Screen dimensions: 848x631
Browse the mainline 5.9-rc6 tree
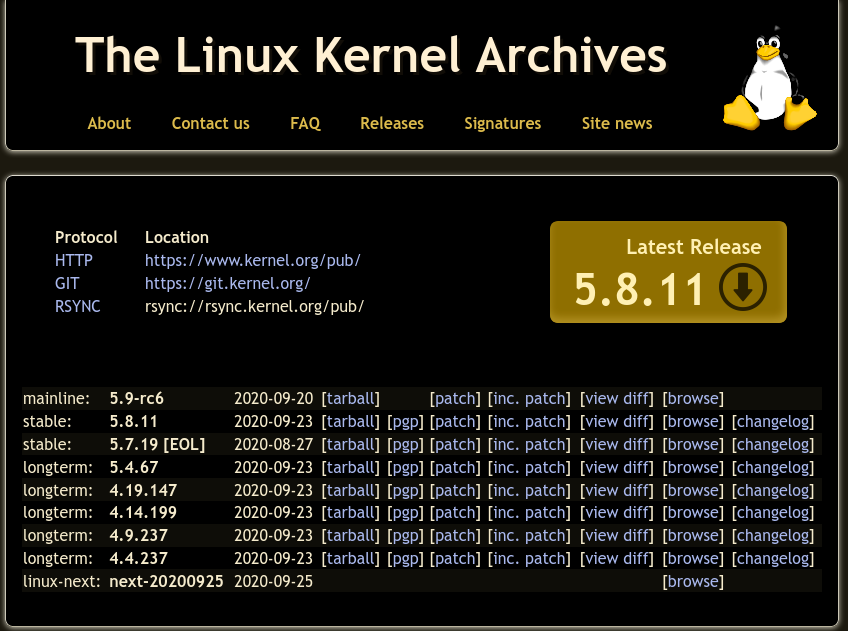point(693,398)
